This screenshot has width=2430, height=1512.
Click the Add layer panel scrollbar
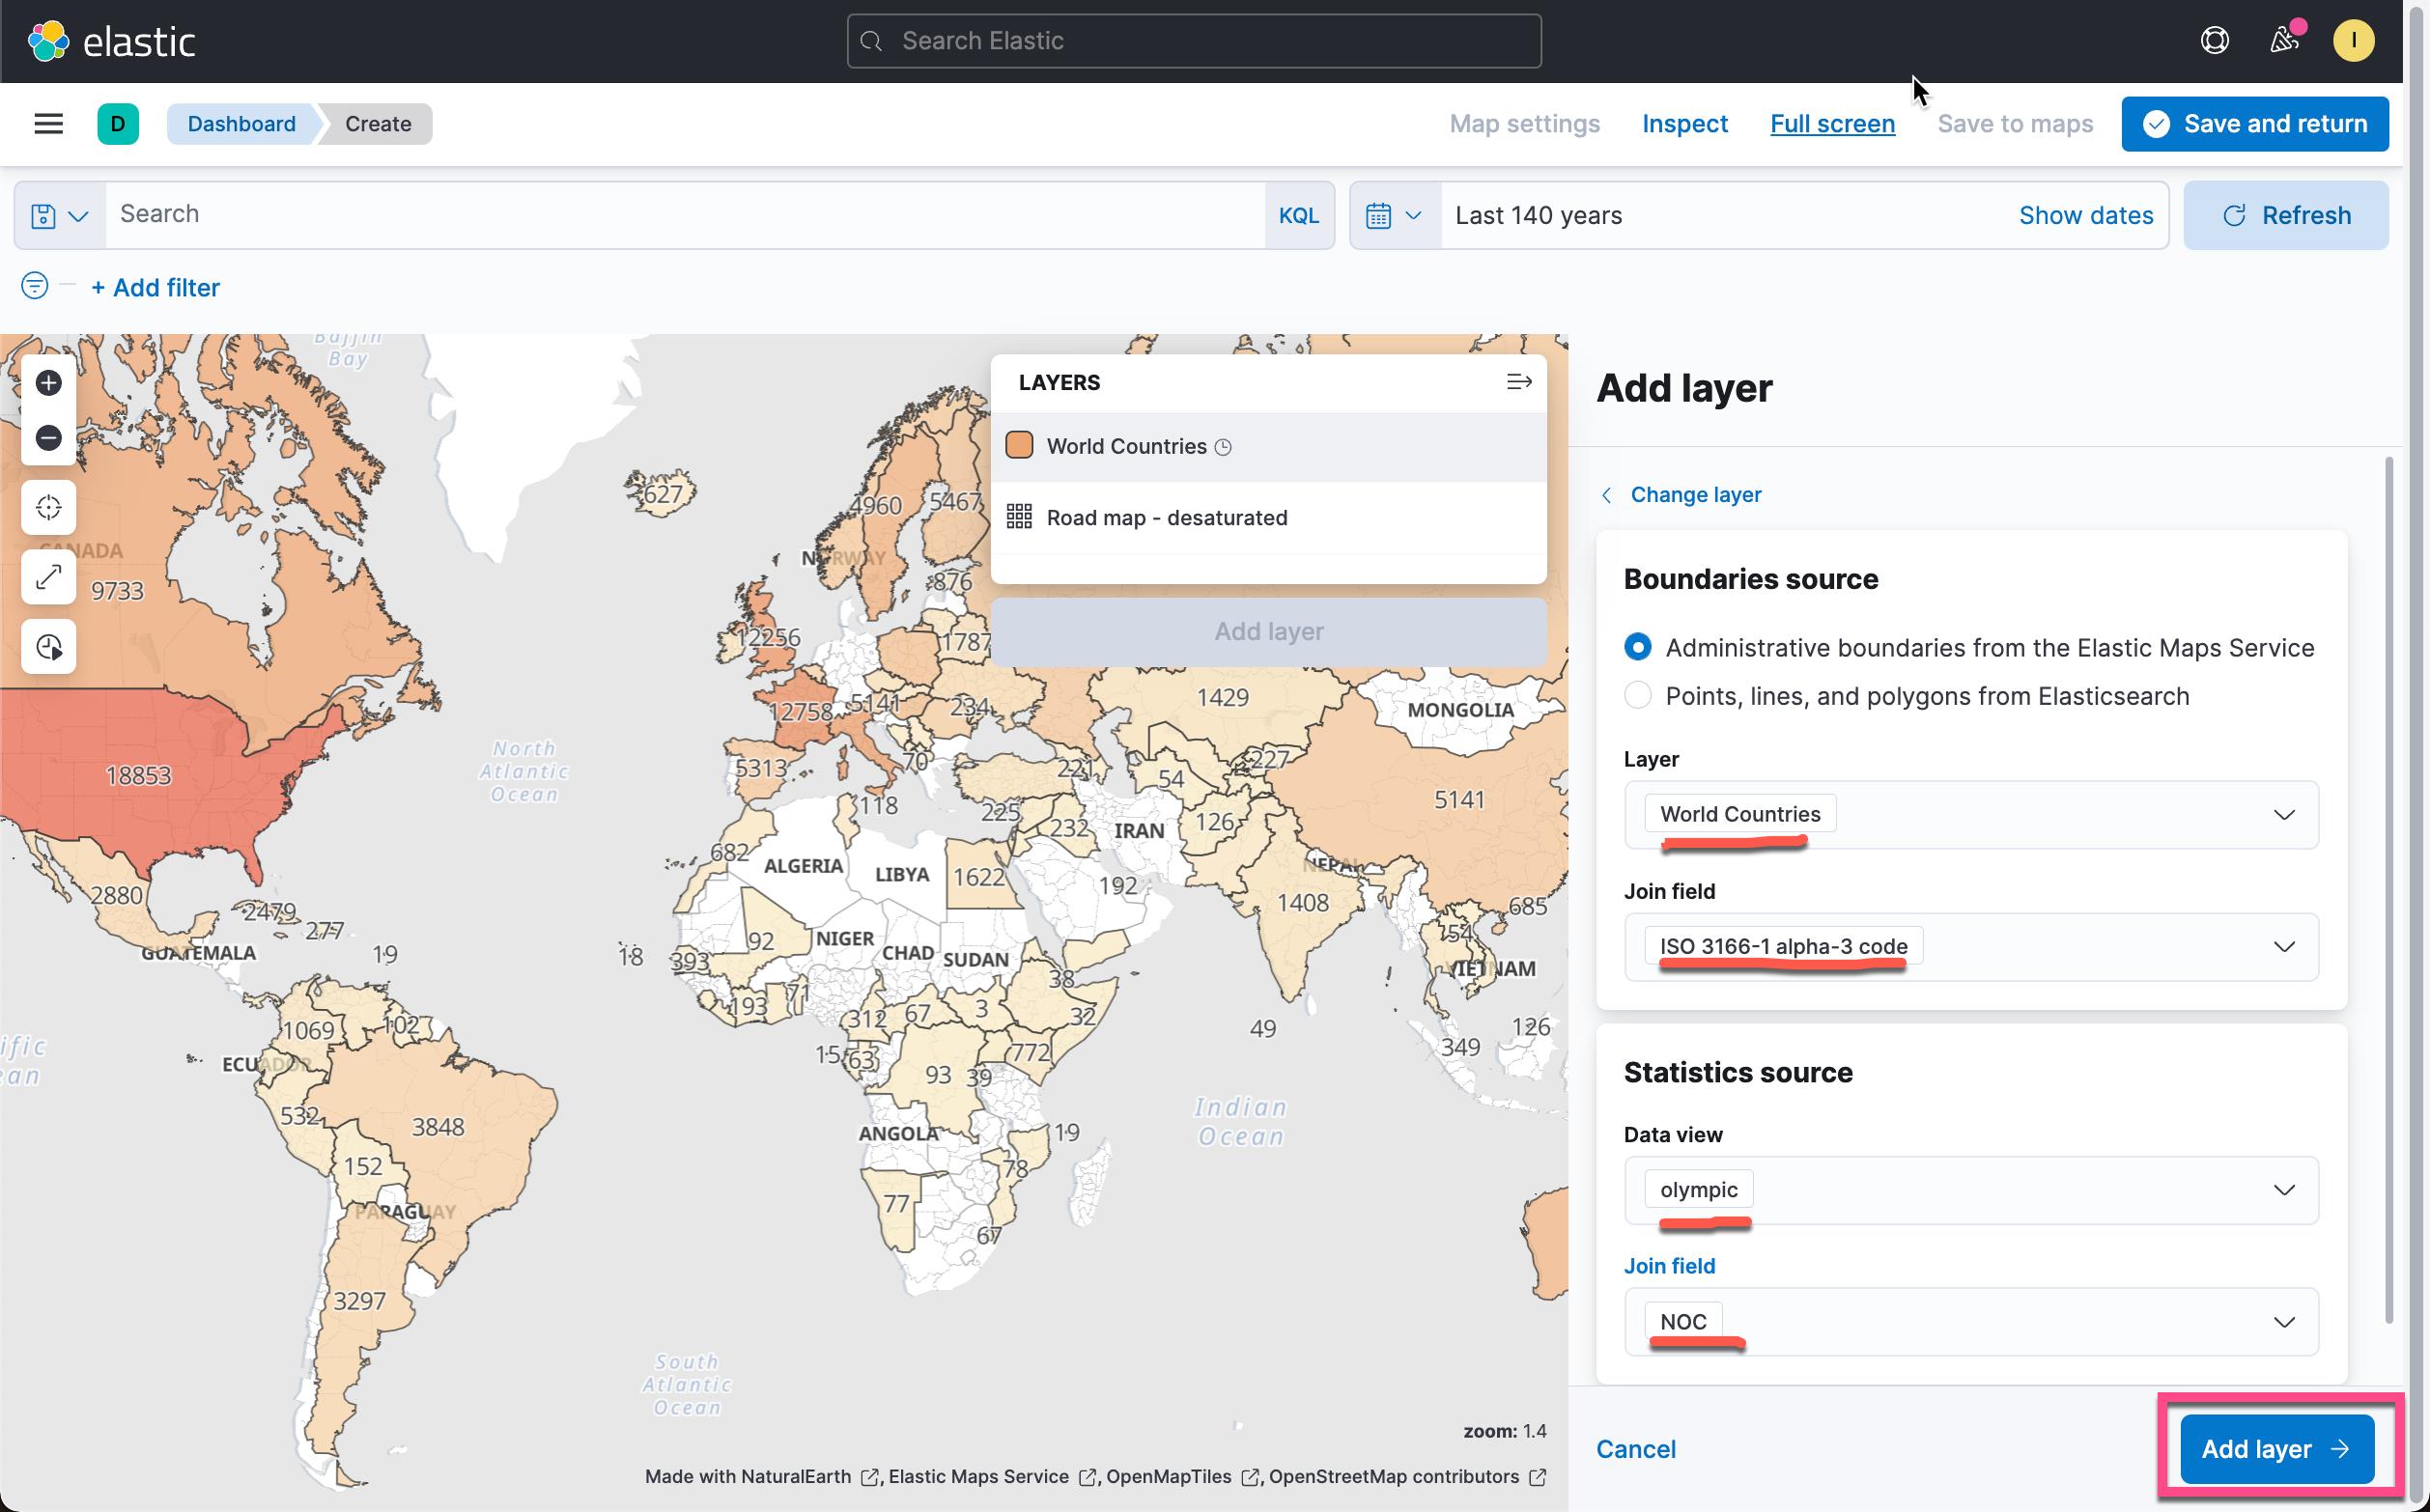point(2390,890)
